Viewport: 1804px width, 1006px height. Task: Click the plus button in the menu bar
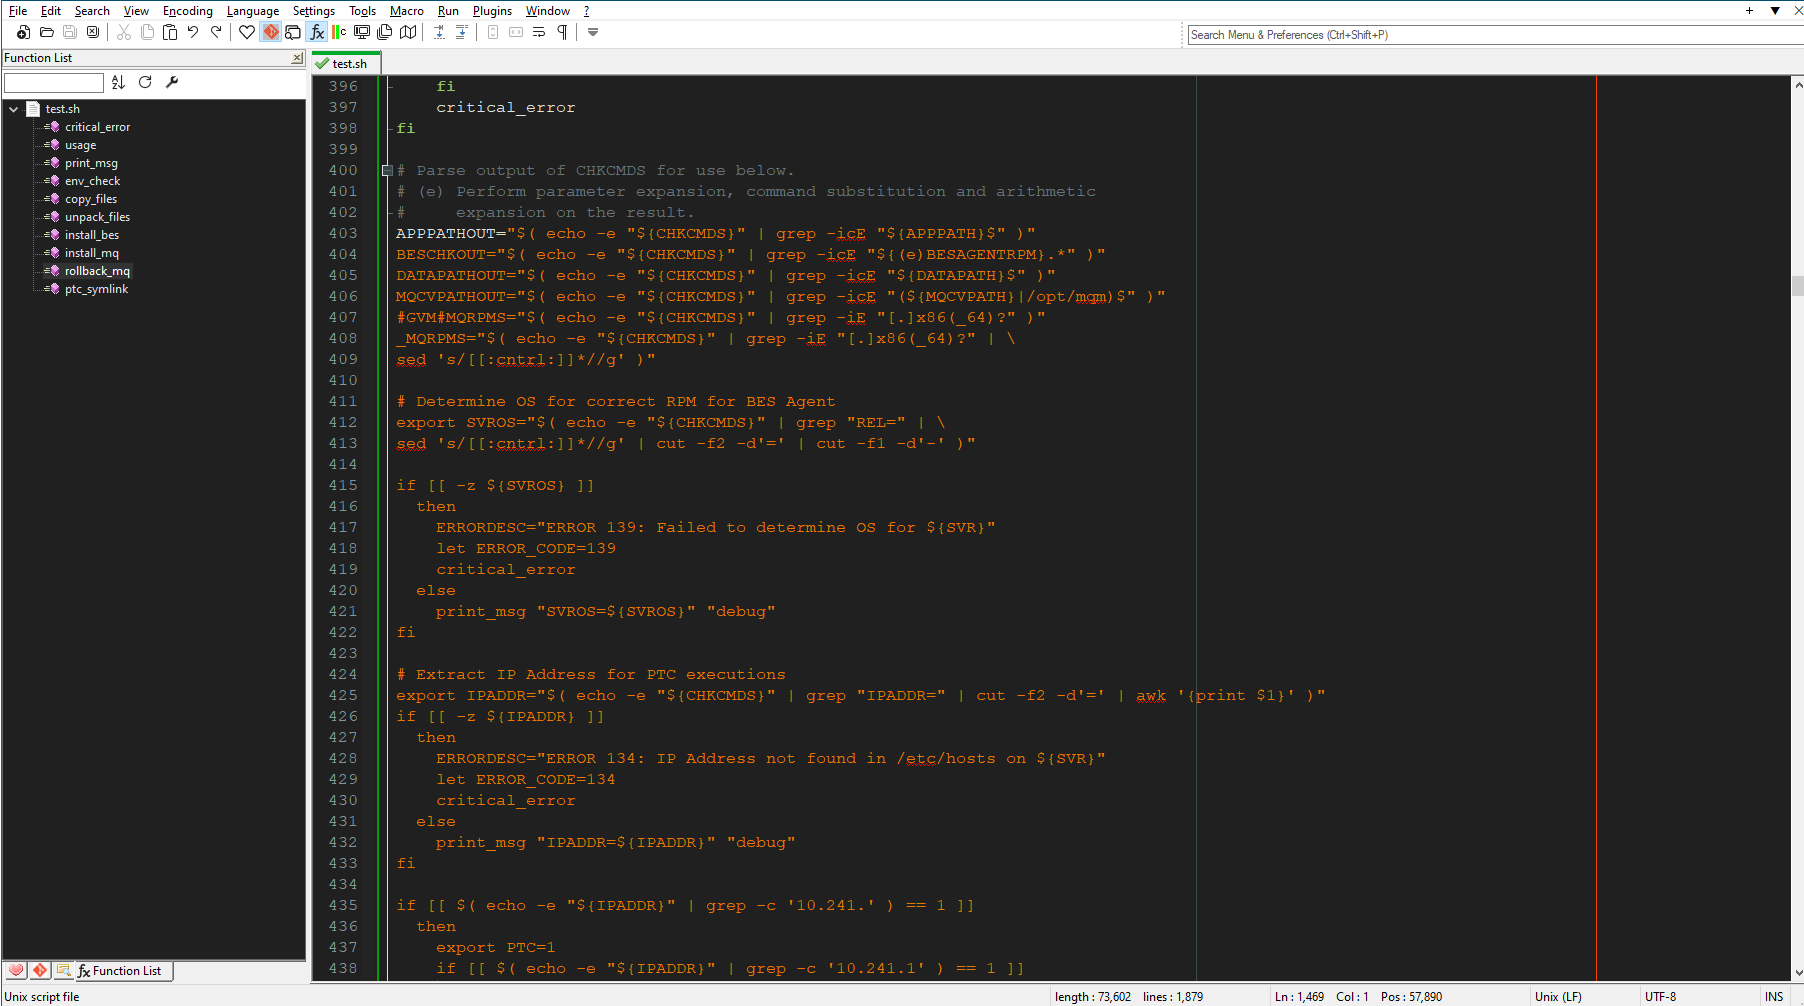1749,11
